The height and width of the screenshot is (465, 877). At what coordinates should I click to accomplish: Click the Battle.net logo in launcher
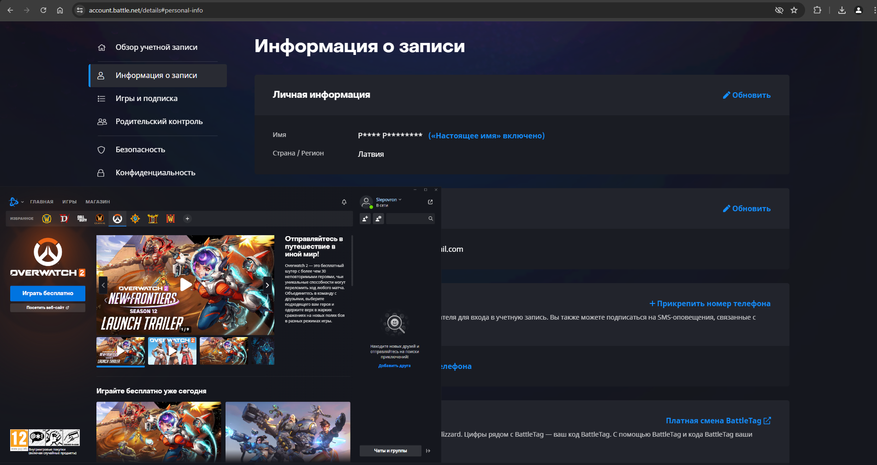coord(13,201)
